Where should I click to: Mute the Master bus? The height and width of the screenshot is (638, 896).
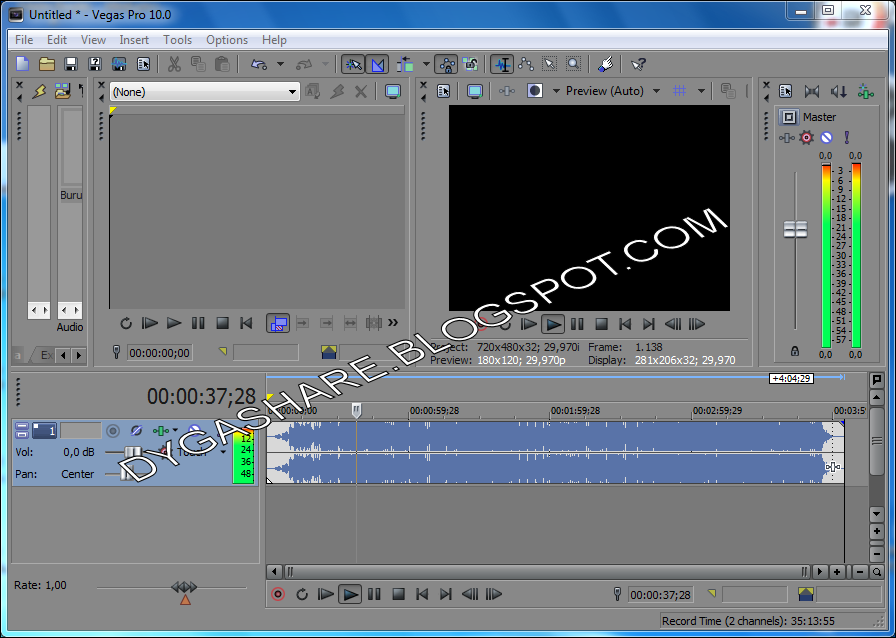point(826,137)
